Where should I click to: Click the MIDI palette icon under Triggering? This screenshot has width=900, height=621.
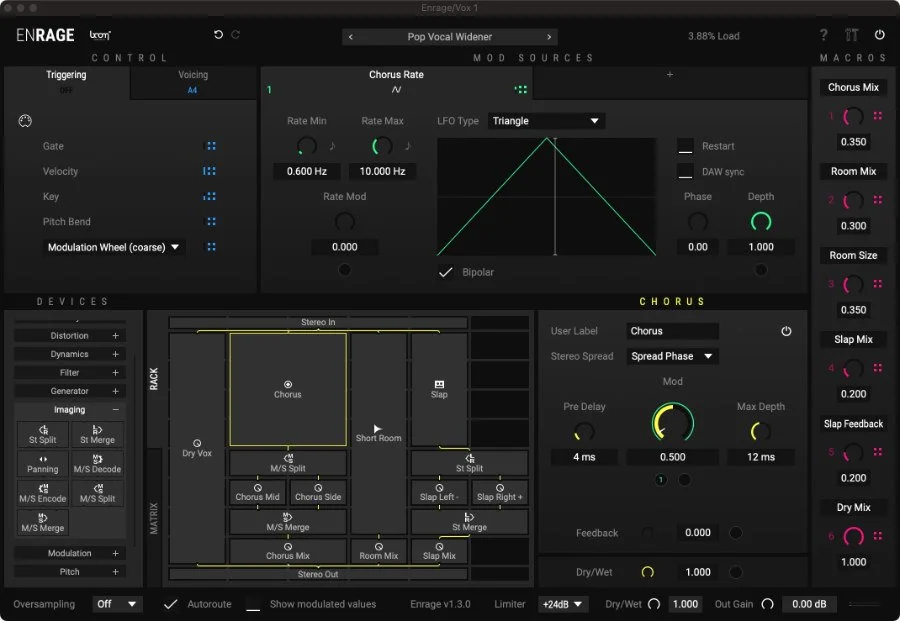25,121
